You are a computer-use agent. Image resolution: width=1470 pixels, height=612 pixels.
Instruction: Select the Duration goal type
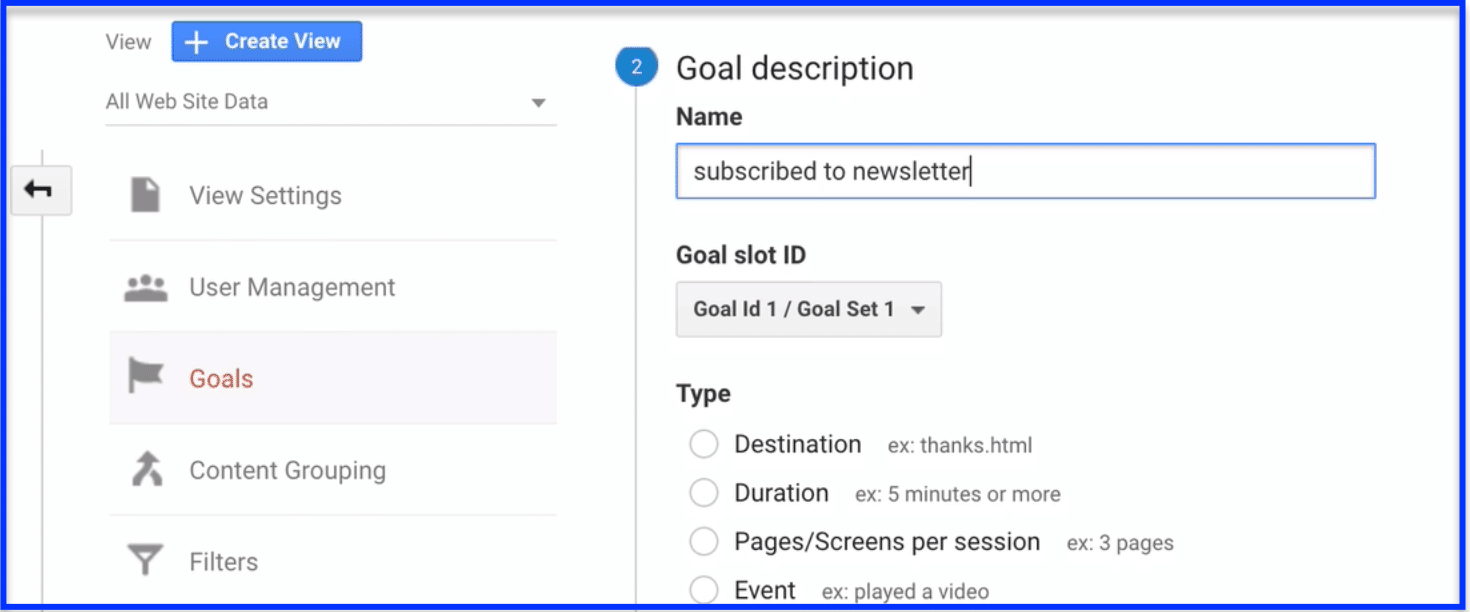click(x=704, y=493)
